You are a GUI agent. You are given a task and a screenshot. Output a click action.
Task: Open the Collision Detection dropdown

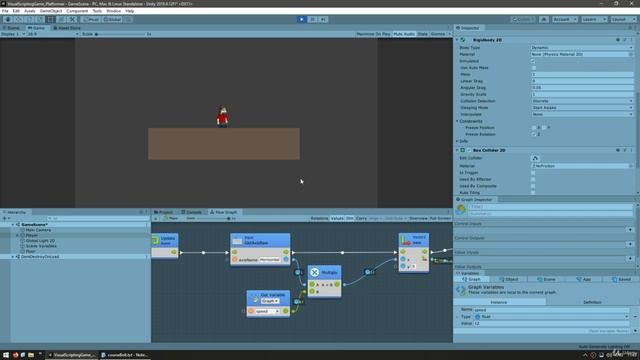point(582,101)
